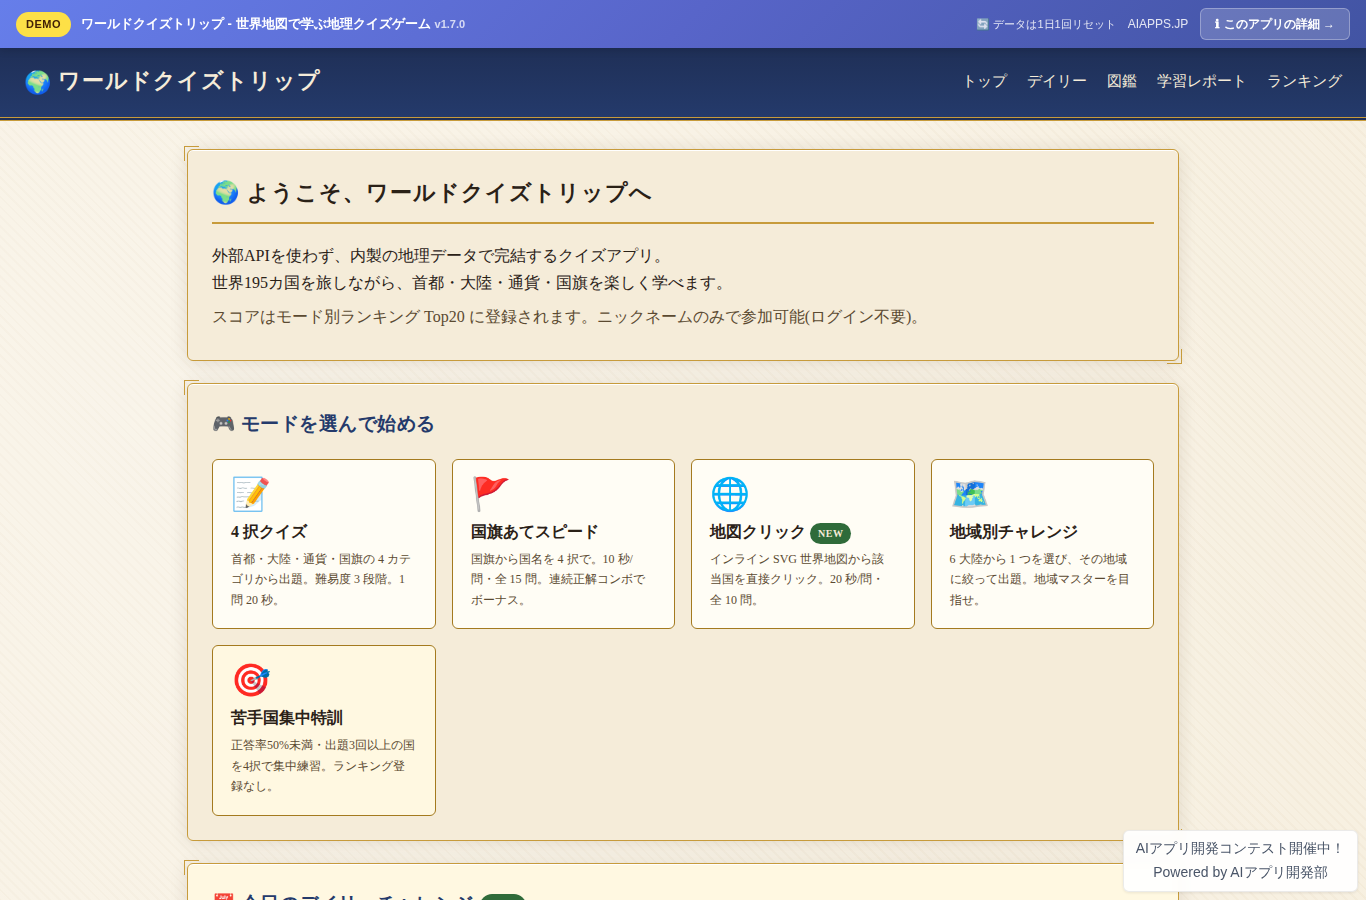The height and width of the screenshot is (900, 1366).
Task: Click the NEW badge on 地図クリック
Action: point(830,533)
